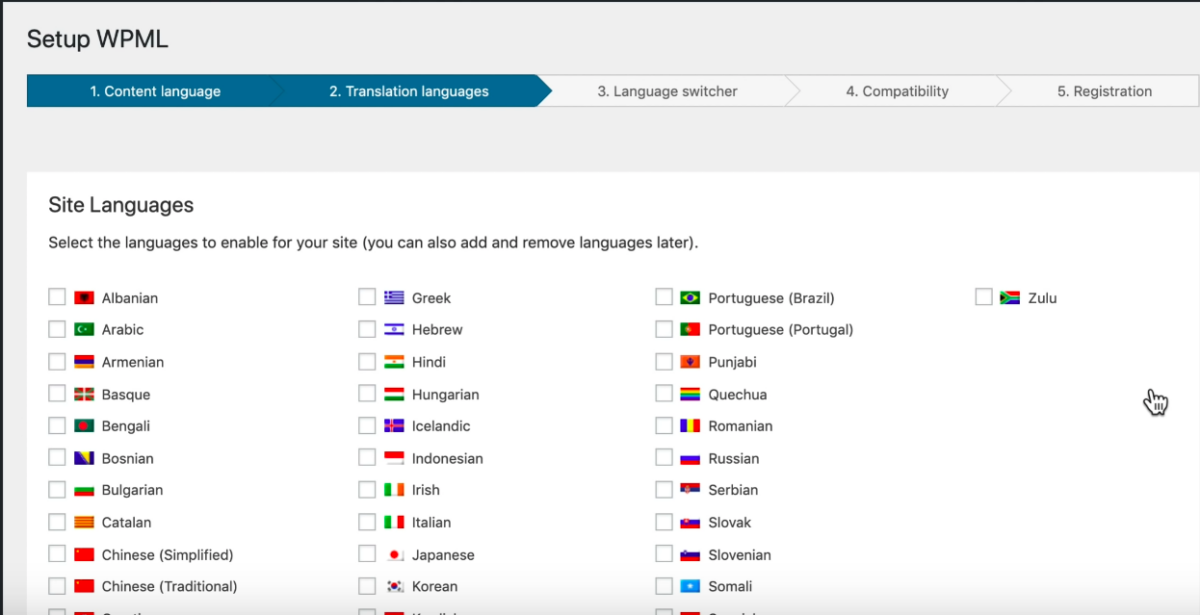
Task: Click the Italian flag icon
Action: [x=393, y=521]
